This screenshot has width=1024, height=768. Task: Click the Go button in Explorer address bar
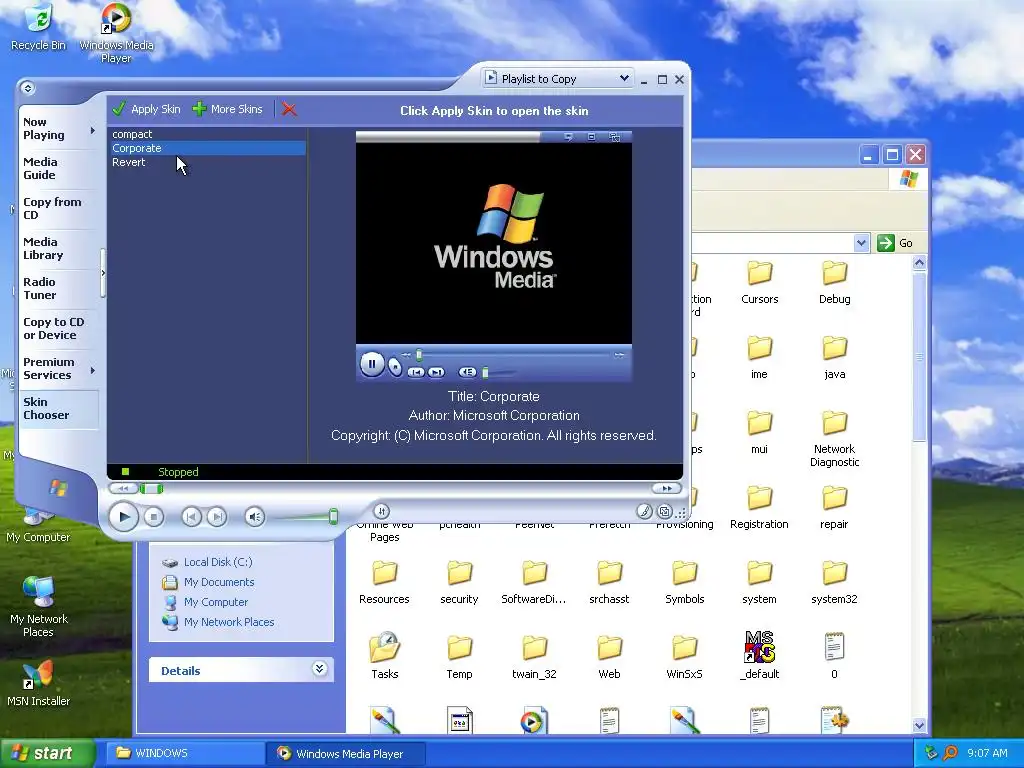(895, 243)
